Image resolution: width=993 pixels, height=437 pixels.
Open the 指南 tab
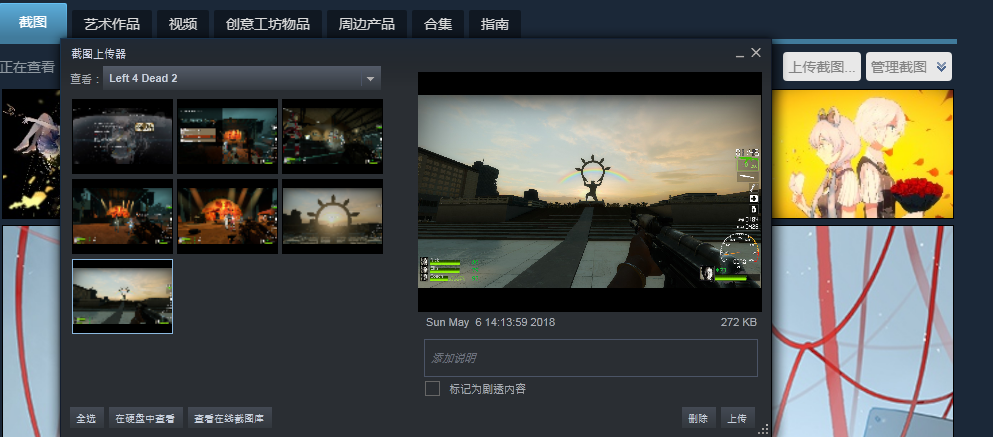click(495, 25)
